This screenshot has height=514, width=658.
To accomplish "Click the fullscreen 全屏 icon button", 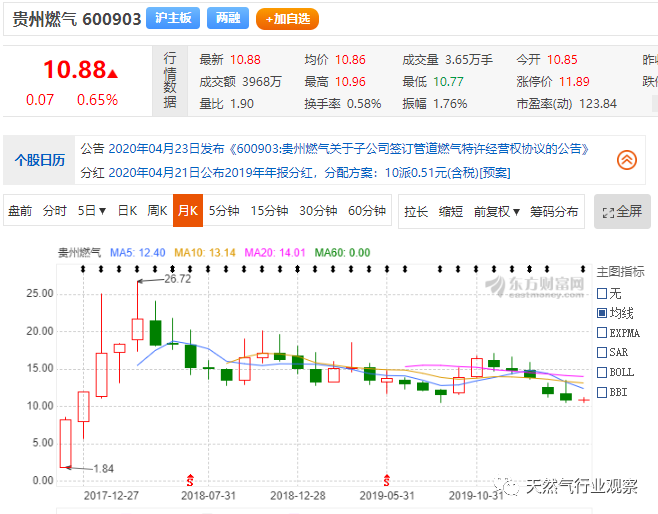I will 622,212.
